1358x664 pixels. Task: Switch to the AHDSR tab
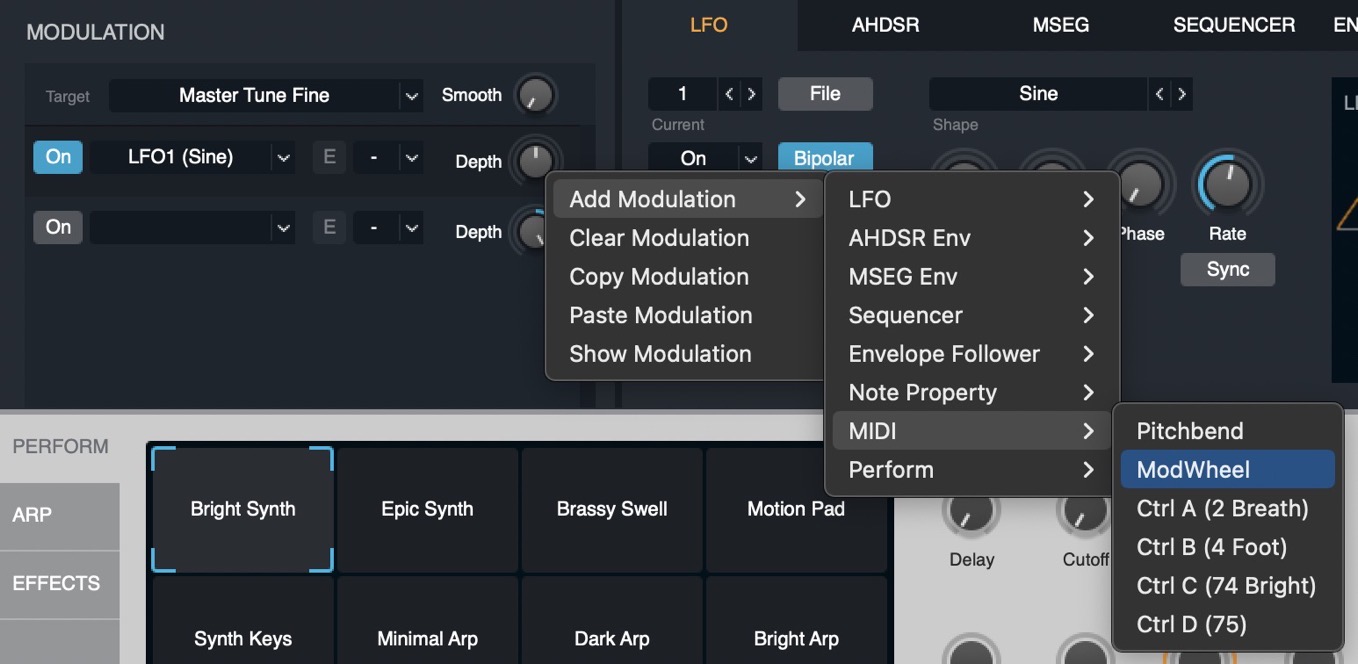884,24
